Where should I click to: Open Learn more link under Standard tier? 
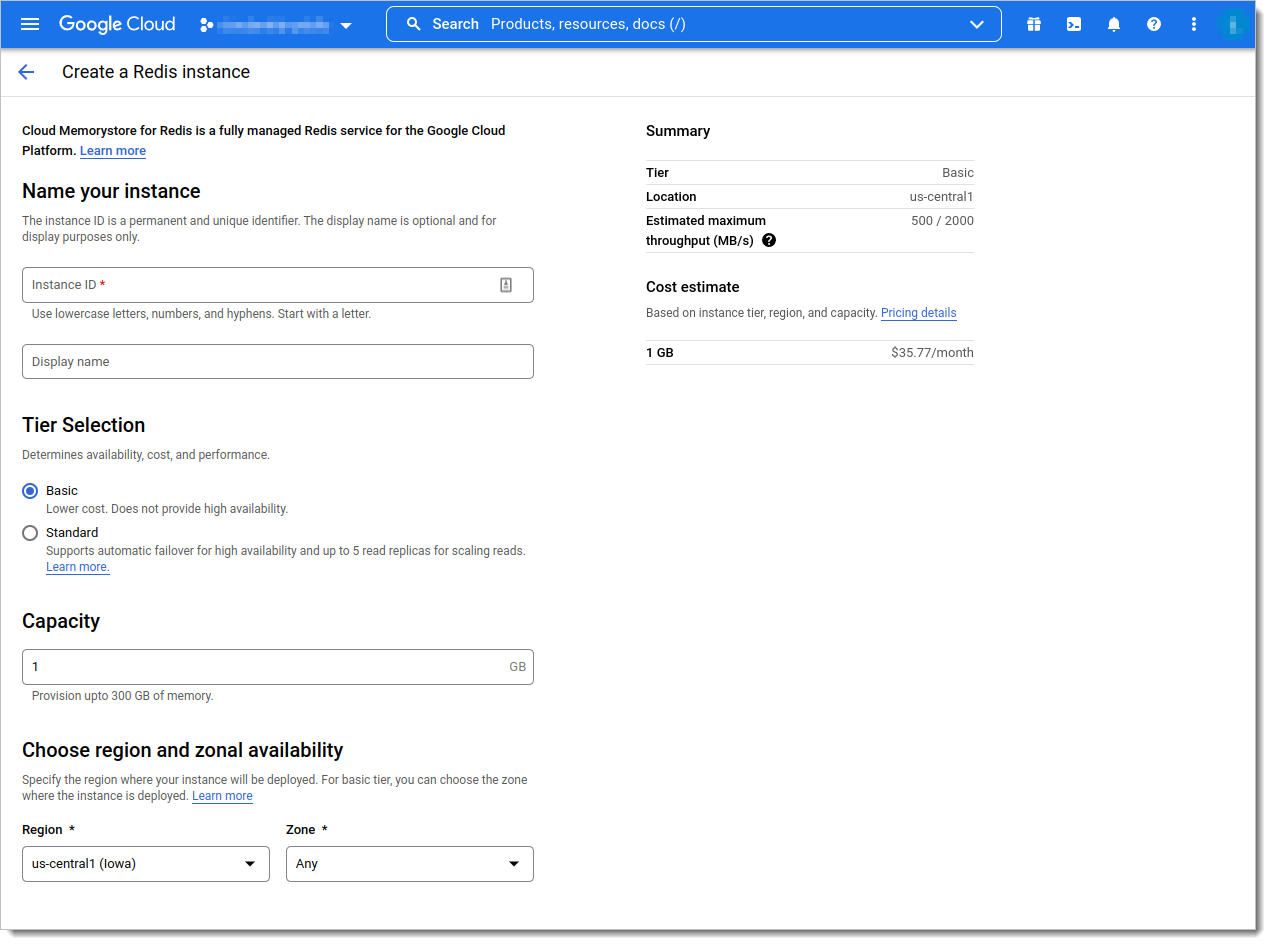pyautogui.click(x=78, y=567)
